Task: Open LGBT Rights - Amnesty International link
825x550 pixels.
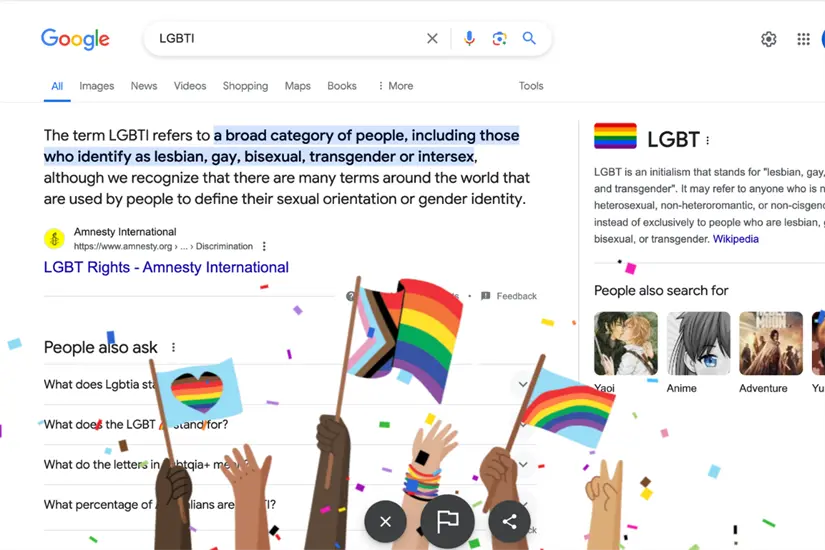Action: [166, 267]
